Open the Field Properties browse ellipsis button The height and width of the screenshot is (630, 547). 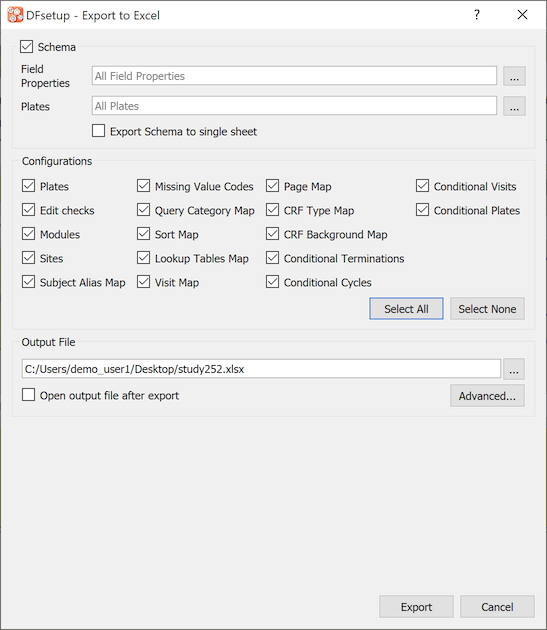[514, 76]
